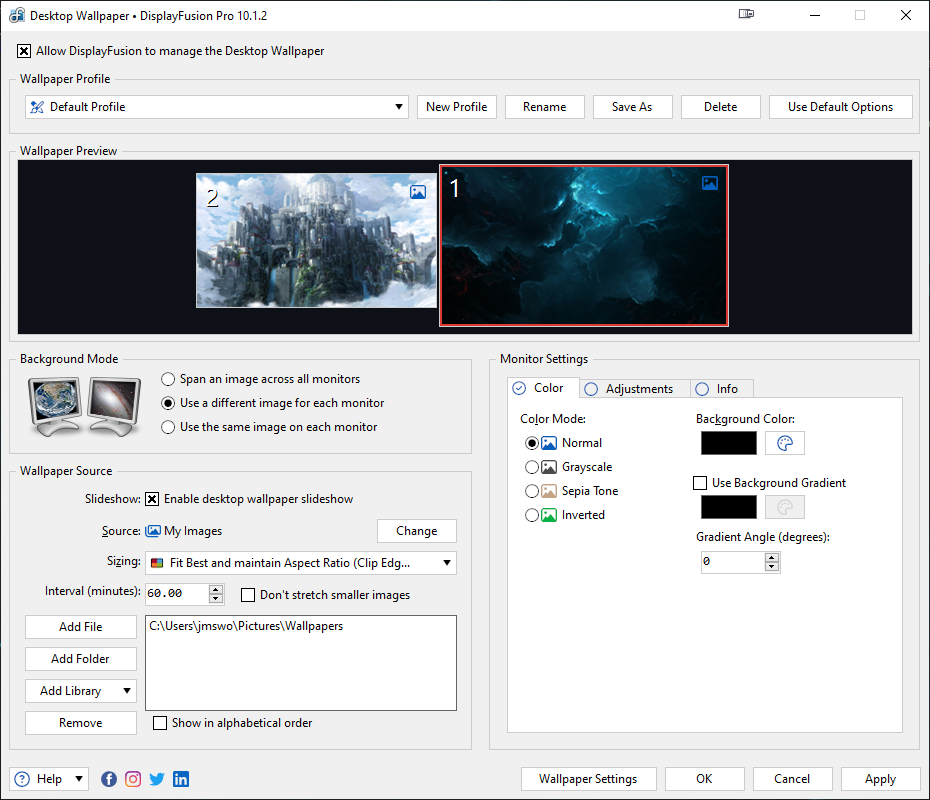The width and height of the screenshot is (930, 800).
Task: Open the LinkedIn icon
Action: point(181,779)
